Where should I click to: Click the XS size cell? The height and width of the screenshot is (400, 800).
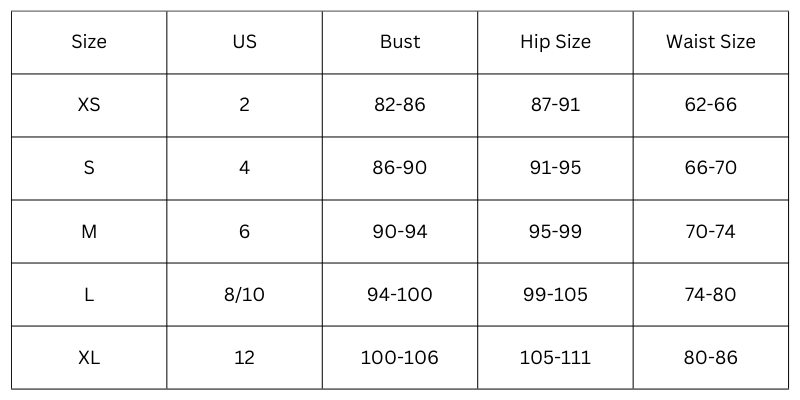click(x=89, y=105)
